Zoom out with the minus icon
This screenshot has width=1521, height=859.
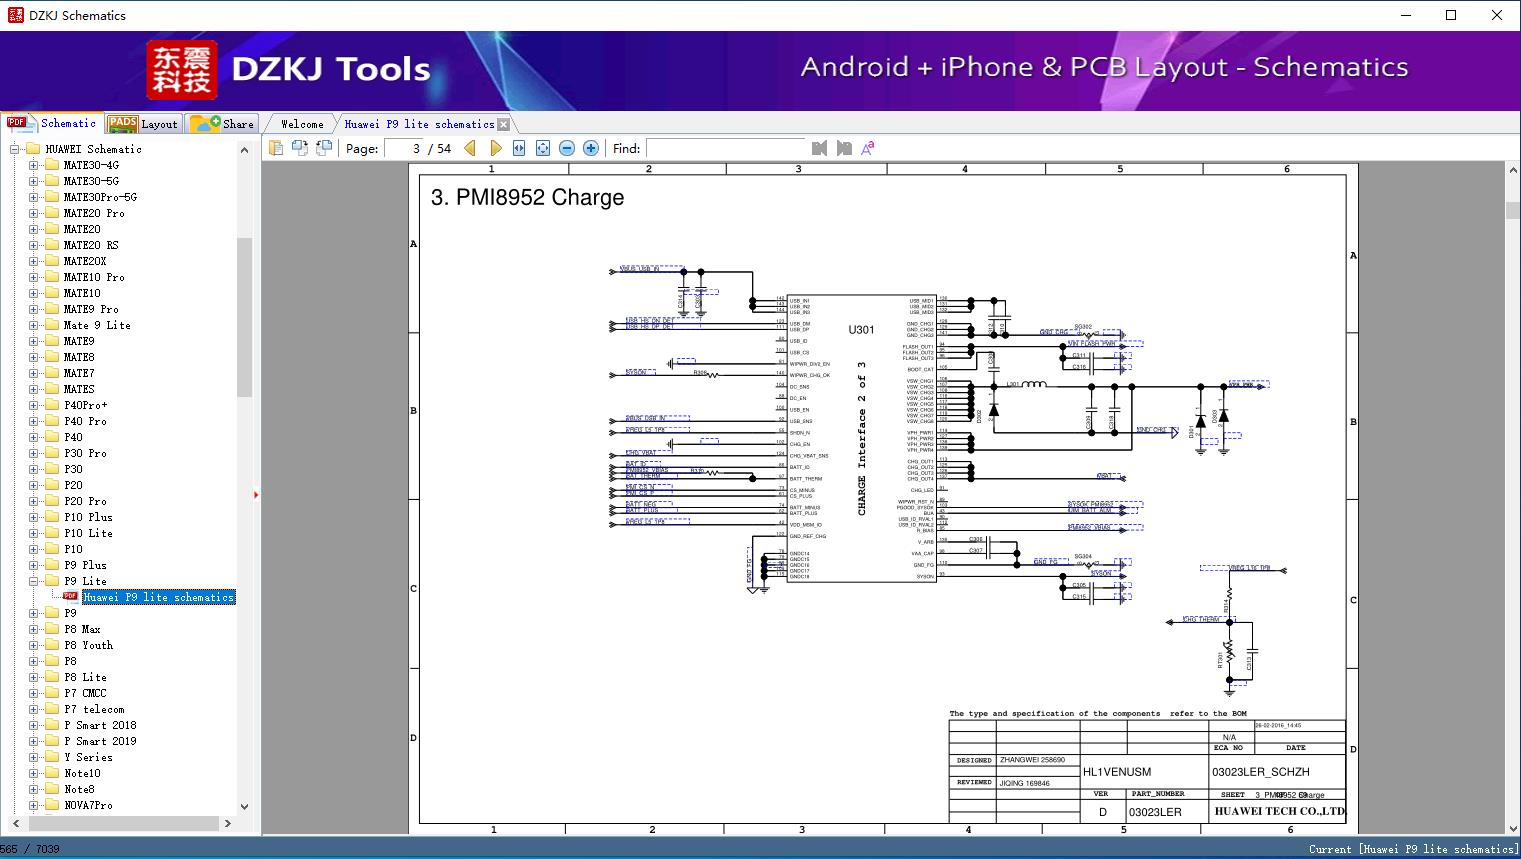click(567, 148)
